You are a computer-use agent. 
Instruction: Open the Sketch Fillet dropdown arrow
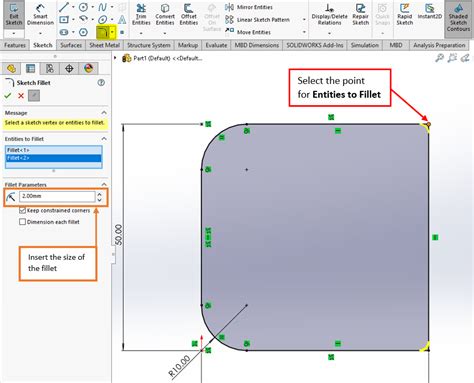[x=112, y=32]
